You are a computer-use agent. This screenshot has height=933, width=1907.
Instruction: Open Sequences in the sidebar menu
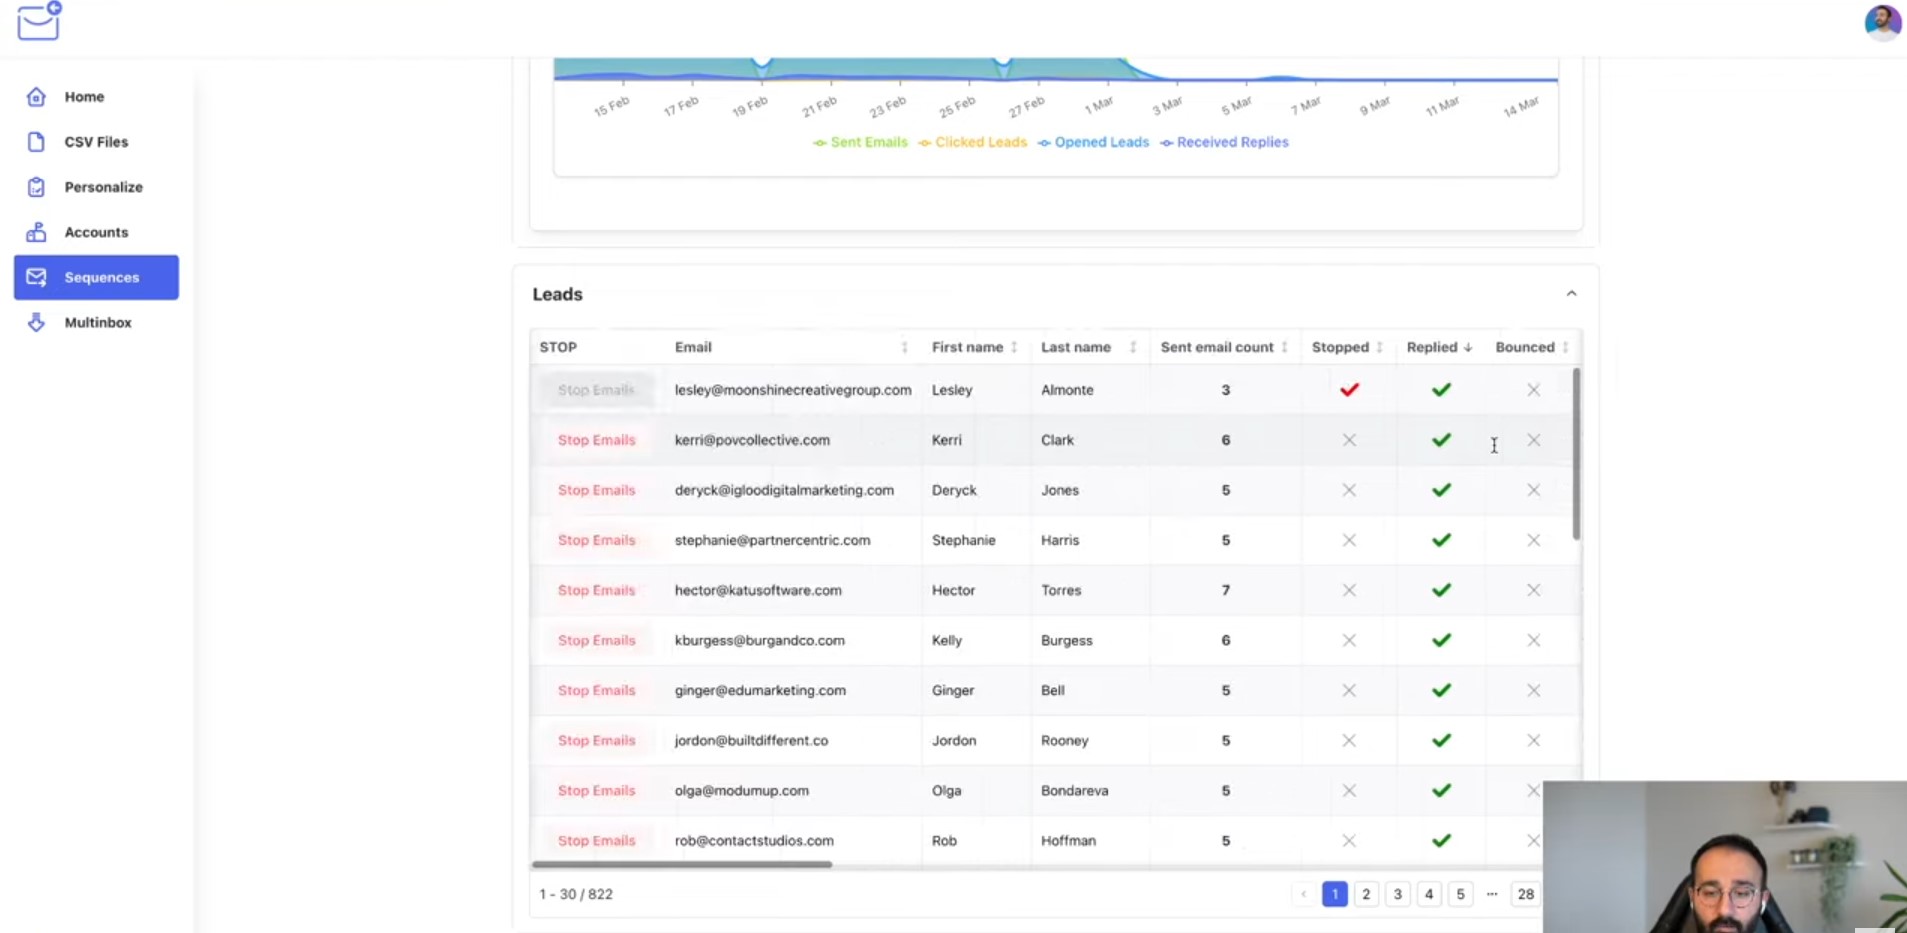pyautogui.click(x=96, y=277)
